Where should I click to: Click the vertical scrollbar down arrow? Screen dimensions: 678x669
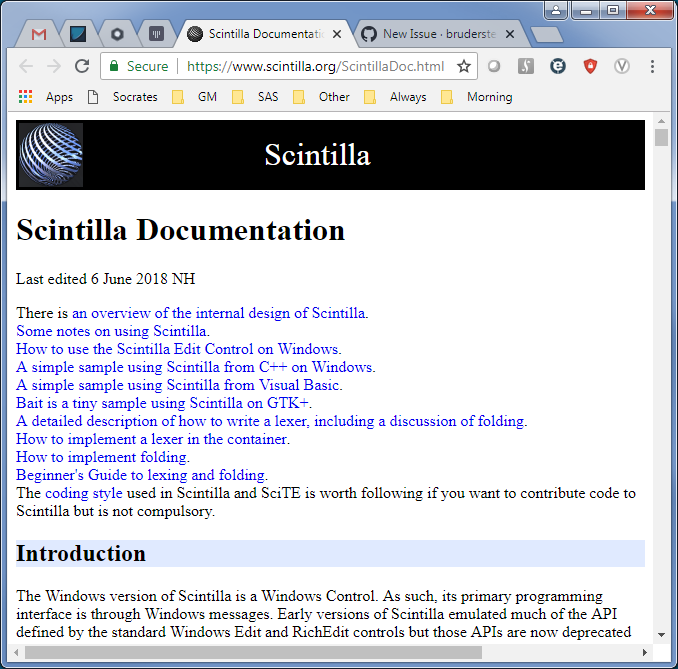pos(661,635)
